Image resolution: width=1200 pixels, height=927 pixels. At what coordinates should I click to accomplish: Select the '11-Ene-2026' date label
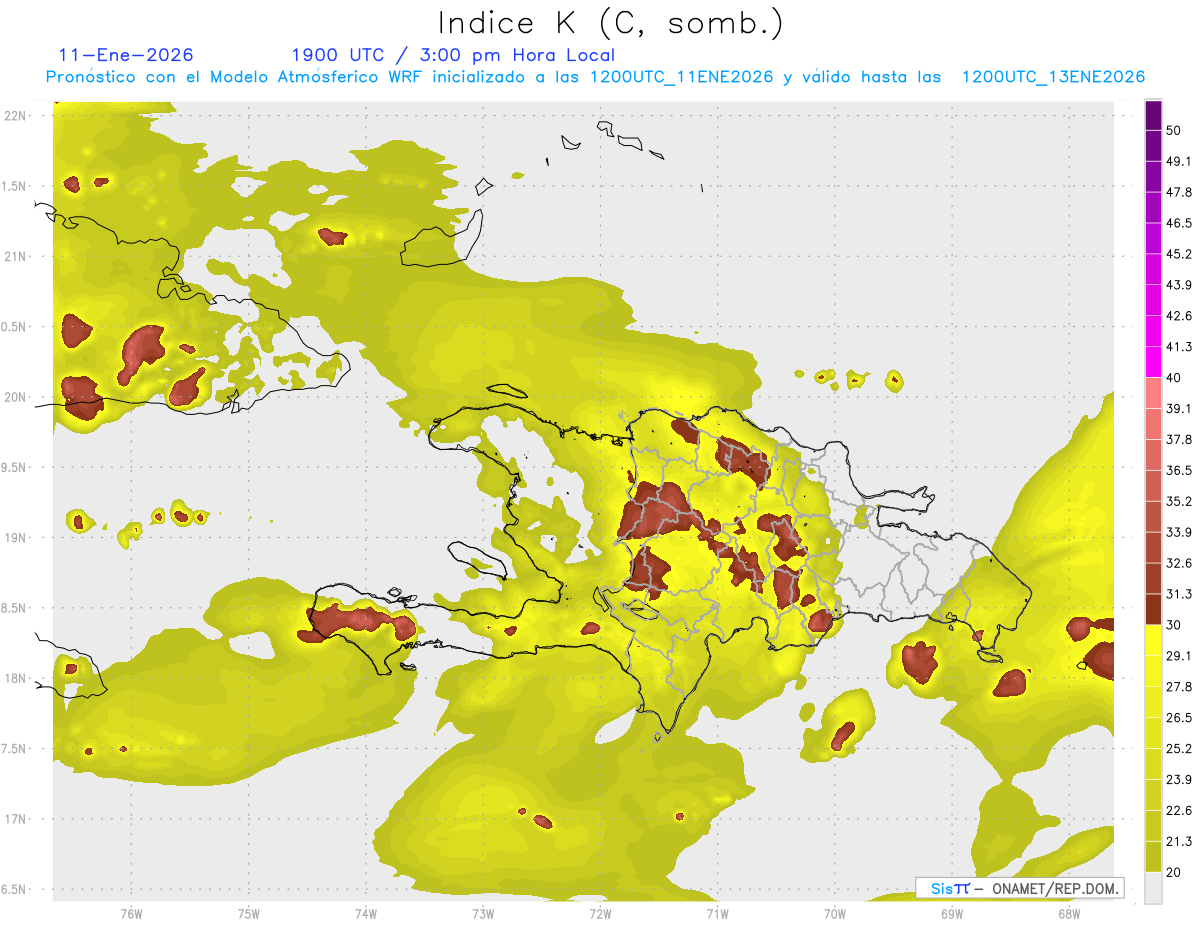click(x=126, y=55)
